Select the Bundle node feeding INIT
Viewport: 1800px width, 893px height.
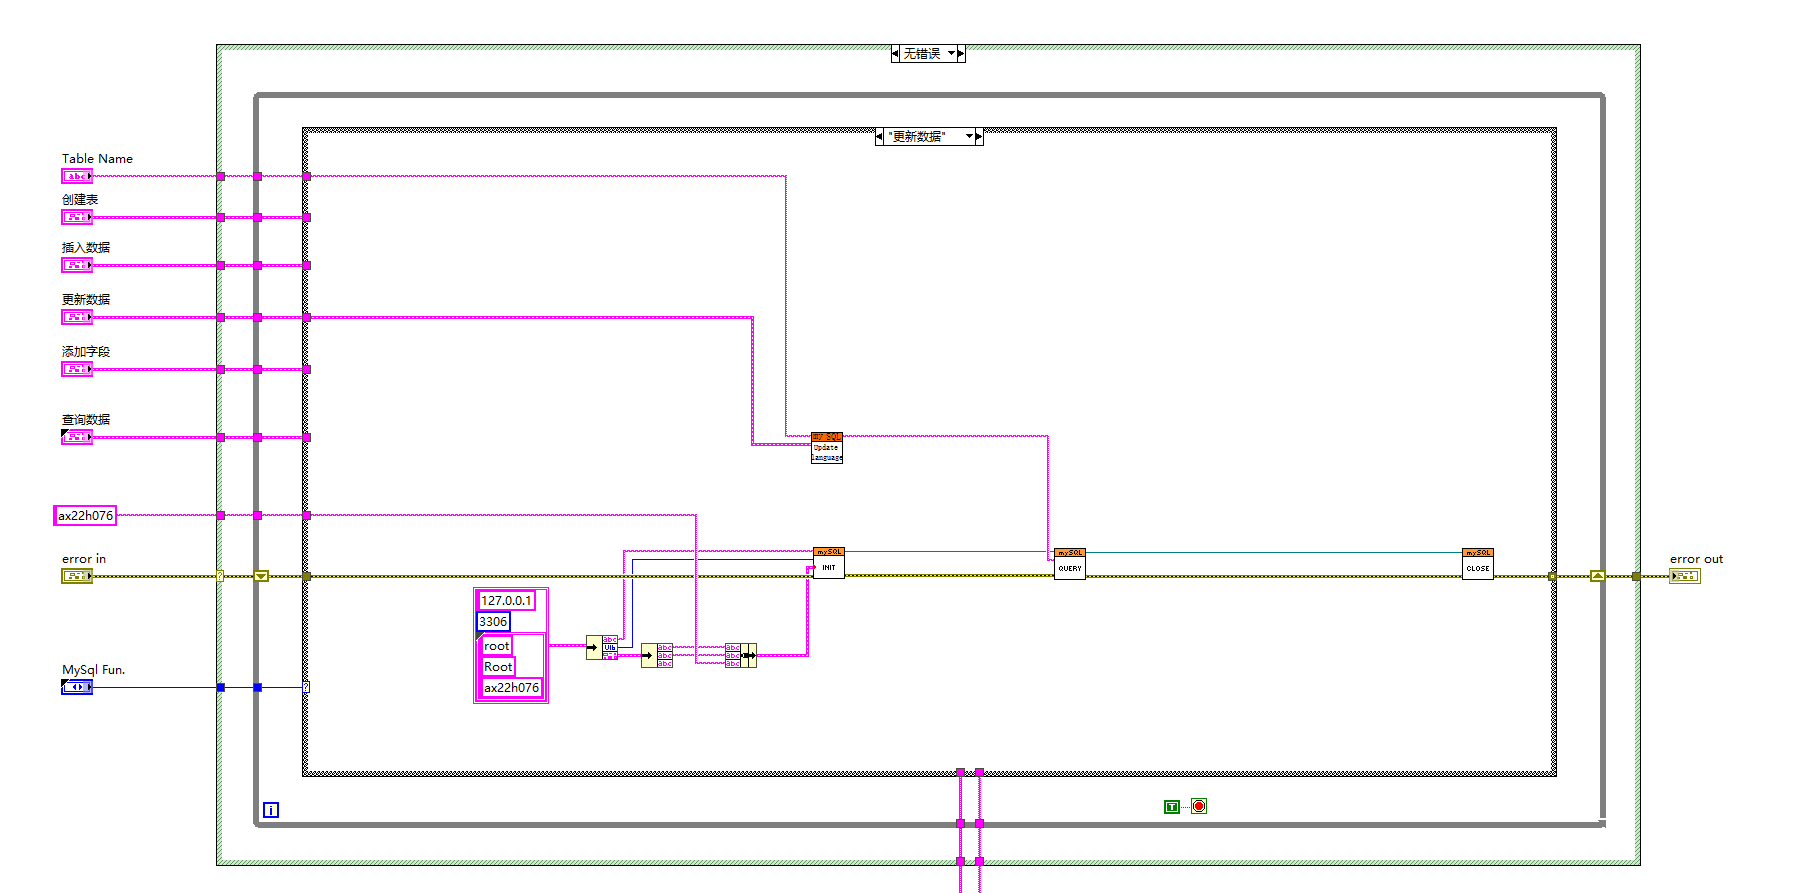click(741, 656)
